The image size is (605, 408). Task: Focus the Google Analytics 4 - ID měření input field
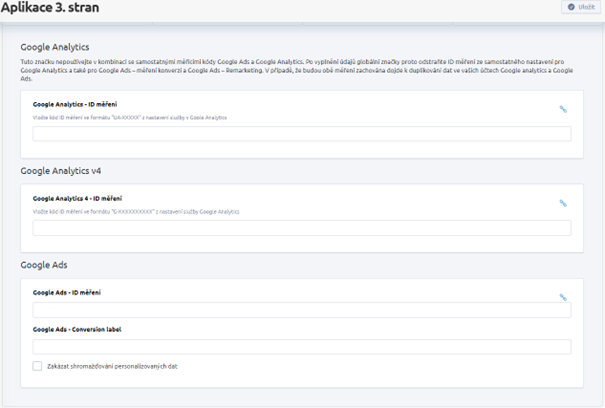[x=302, y=228]
